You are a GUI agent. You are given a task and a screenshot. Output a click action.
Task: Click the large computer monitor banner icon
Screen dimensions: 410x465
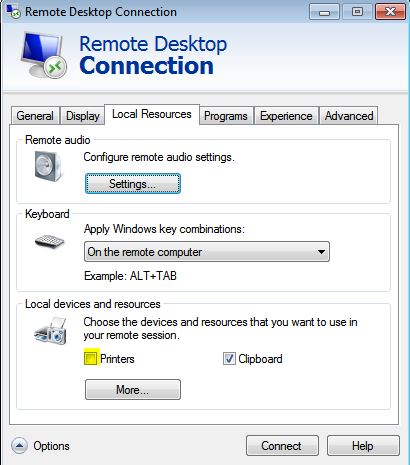(44, 55)
